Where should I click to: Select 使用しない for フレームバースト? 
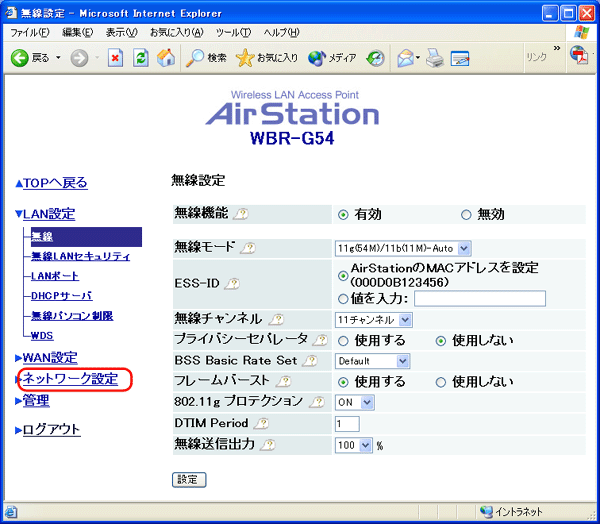[x=441, y=382]
